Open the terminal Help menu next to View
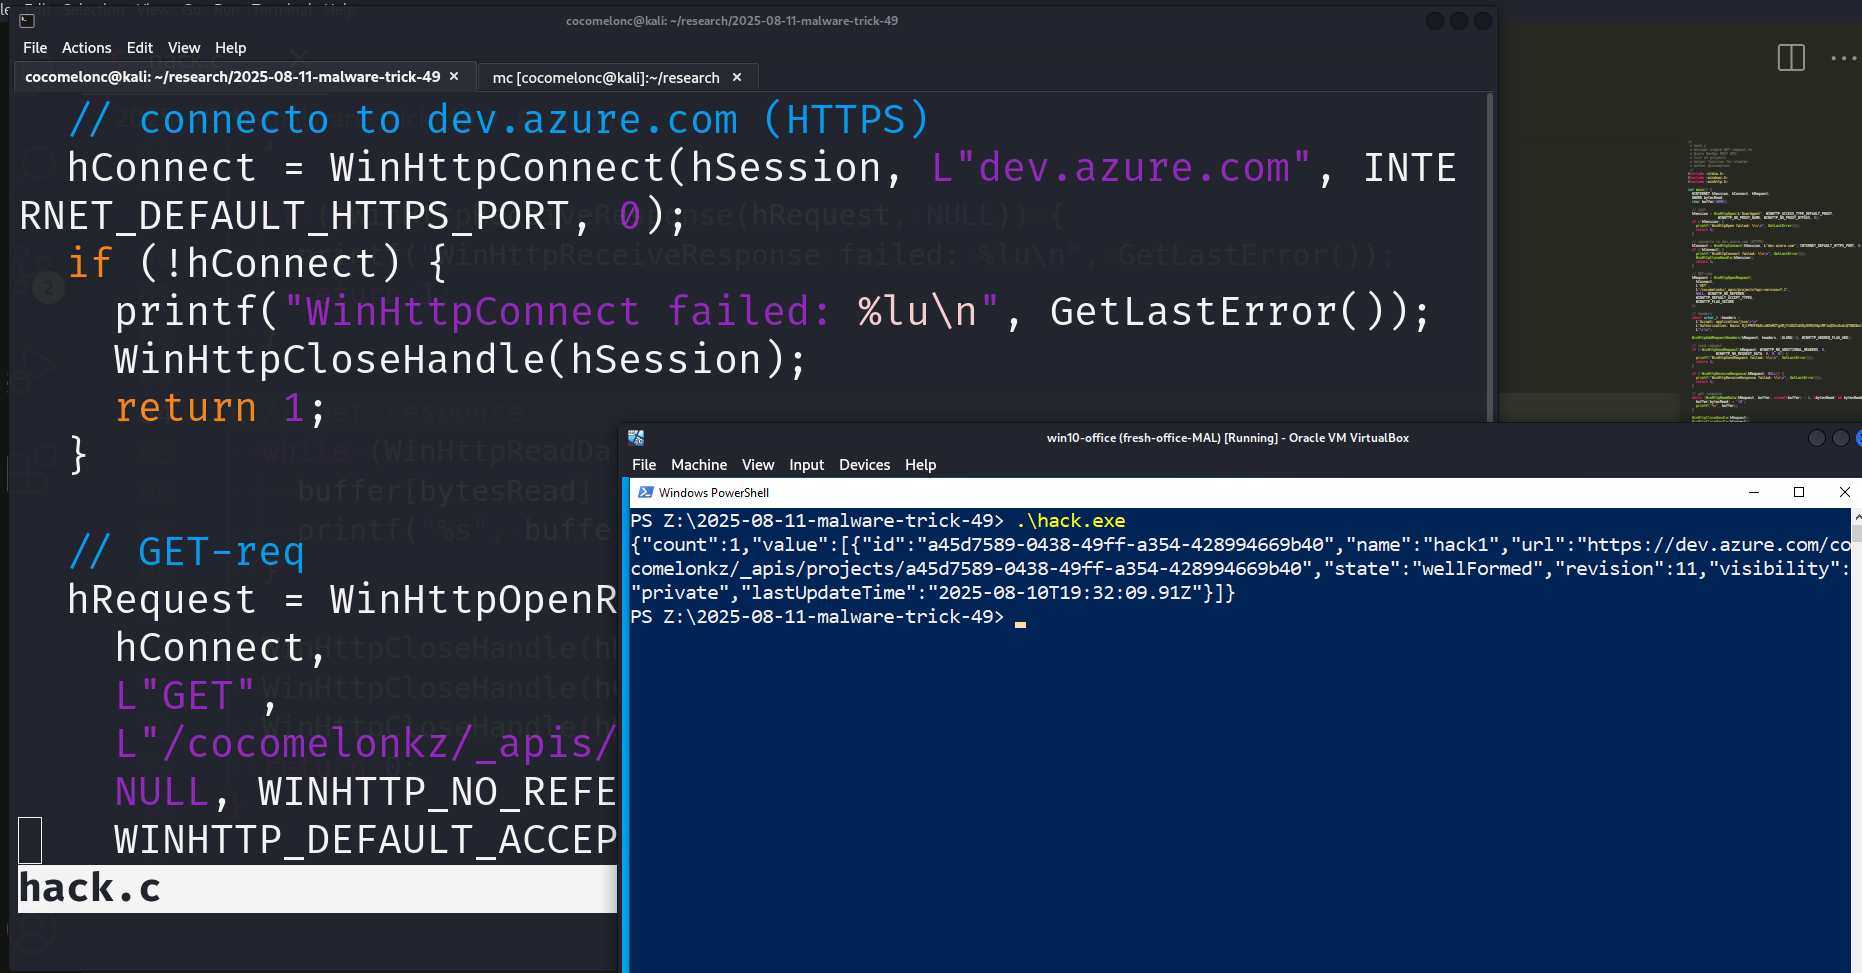This screenshot has width=1862, height=973. tap(230, 48)
